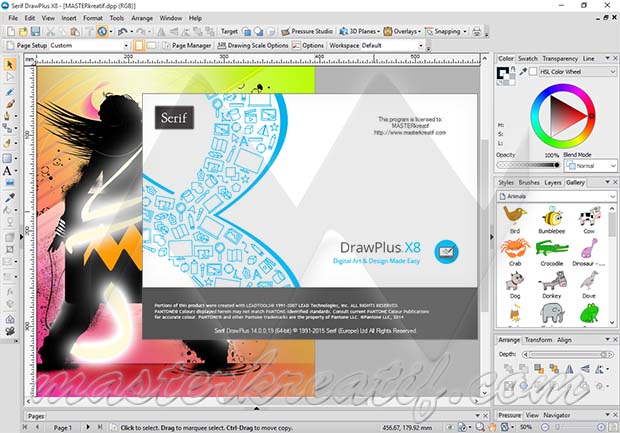Zoom out with the status bar minus icon
620x433 pixels.
pos(545,427)
